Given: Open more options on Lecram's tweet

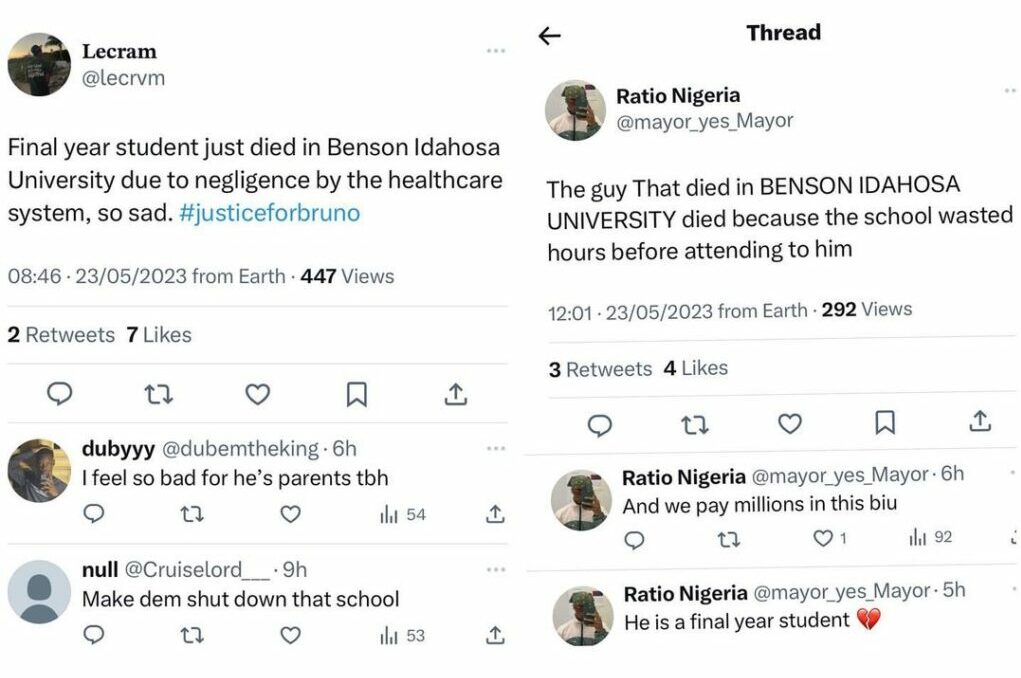Looking at the screenshot, I should point(496,51).
